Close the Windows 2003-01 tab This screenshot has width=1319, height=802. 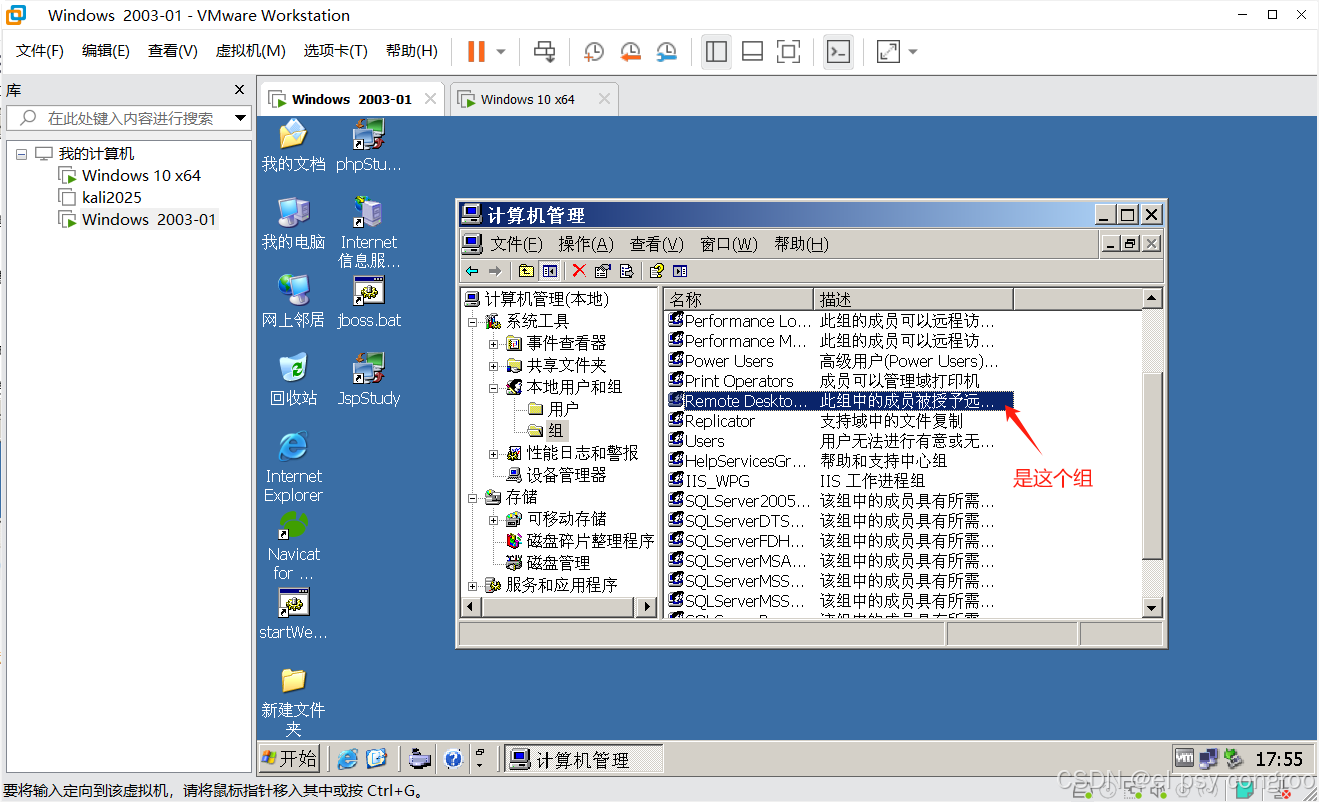[430, 99]
